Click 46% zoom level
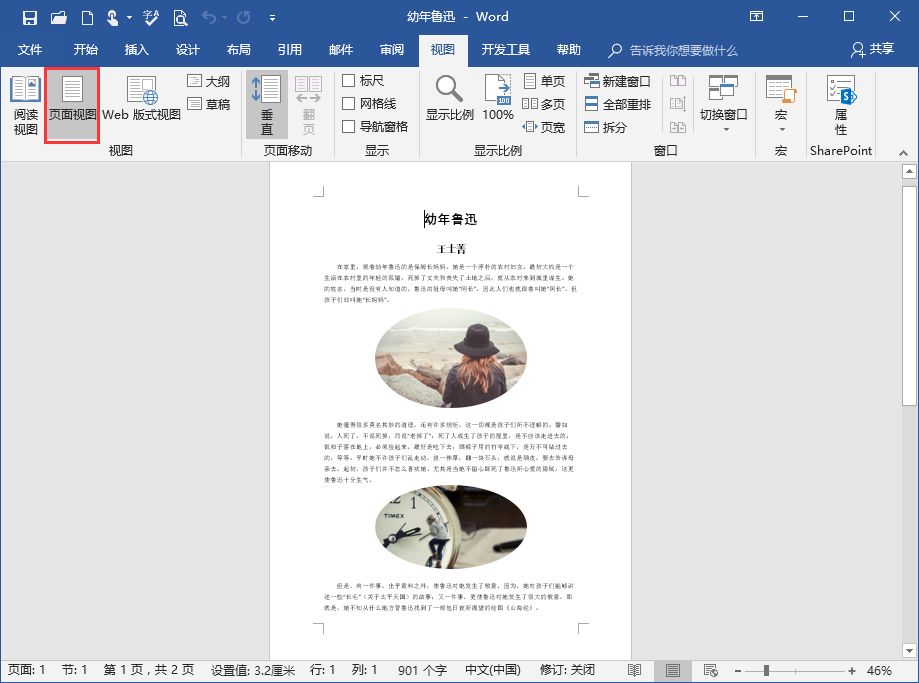 pos(879,670)
